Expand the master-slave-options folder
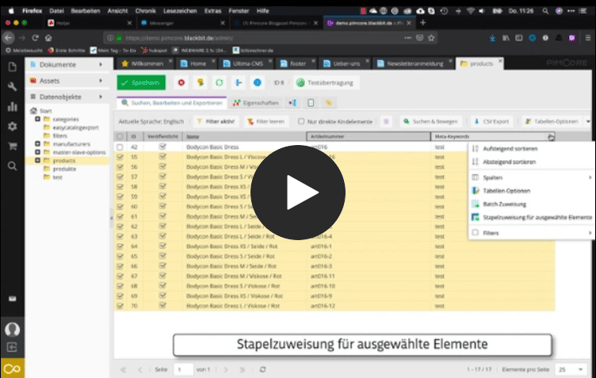 38,152
